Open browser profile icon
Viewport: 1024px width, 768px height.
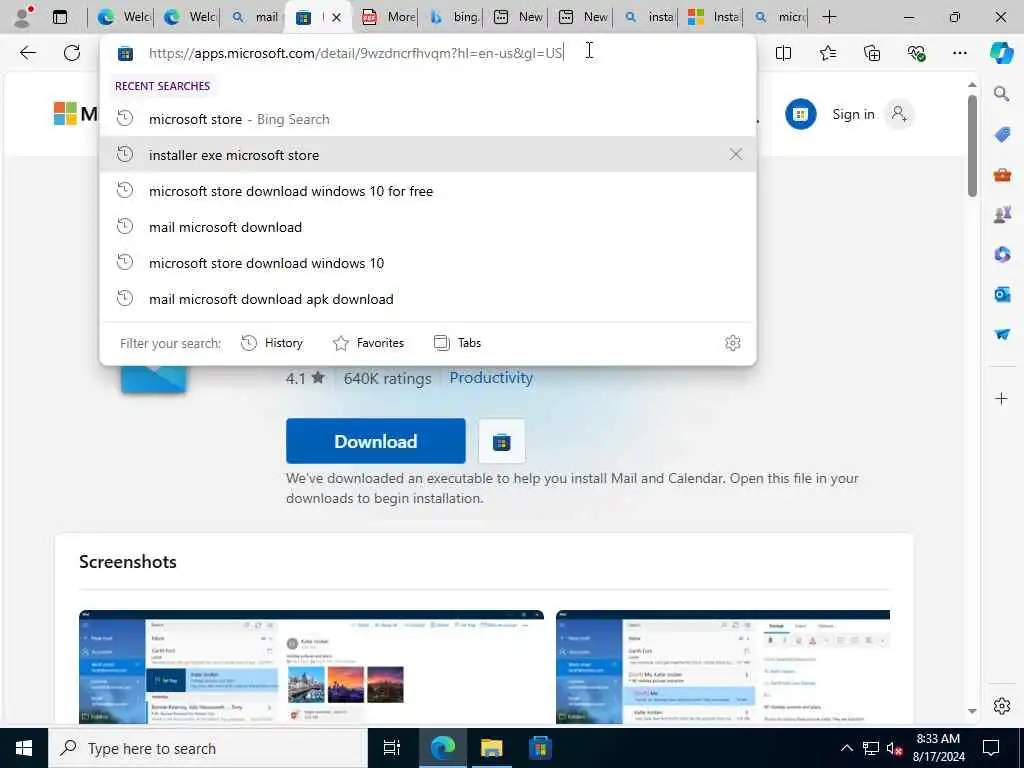23,17
